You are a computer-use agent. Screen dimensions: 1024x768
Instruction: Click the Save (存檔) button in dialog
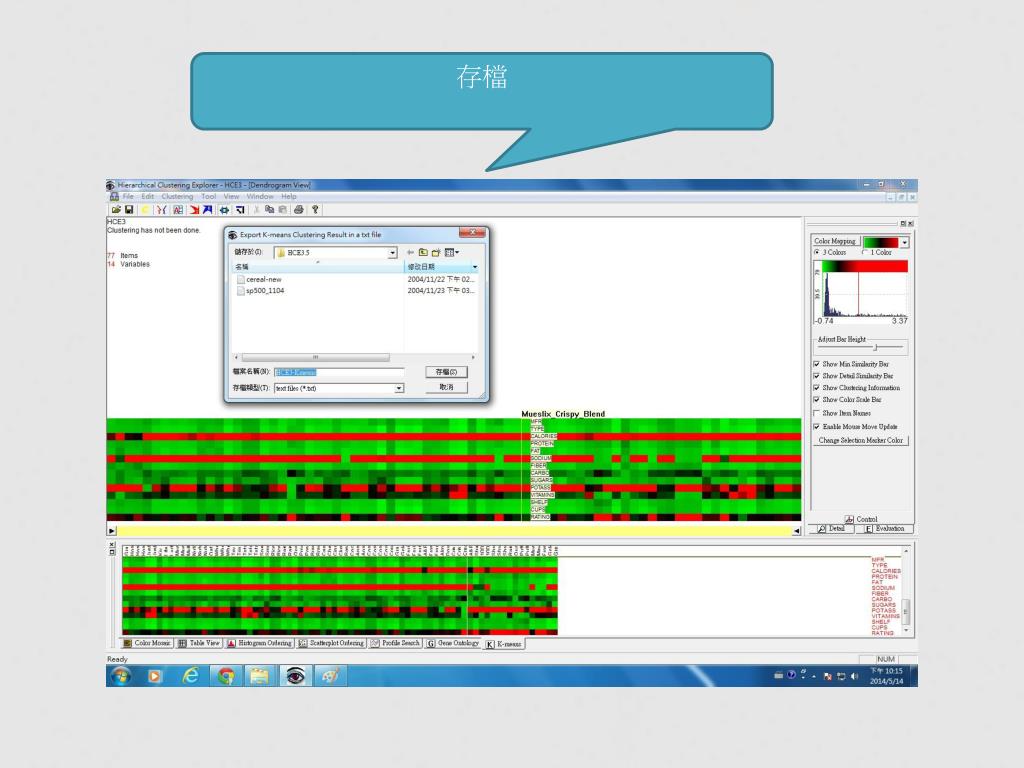(x=446, y=372)
